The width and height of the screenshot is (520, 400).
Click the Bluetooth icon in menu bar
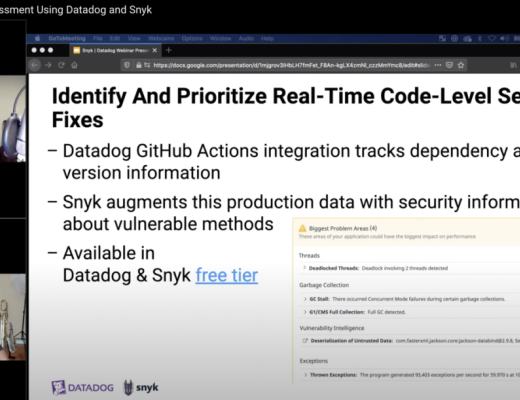coord(480,38)
